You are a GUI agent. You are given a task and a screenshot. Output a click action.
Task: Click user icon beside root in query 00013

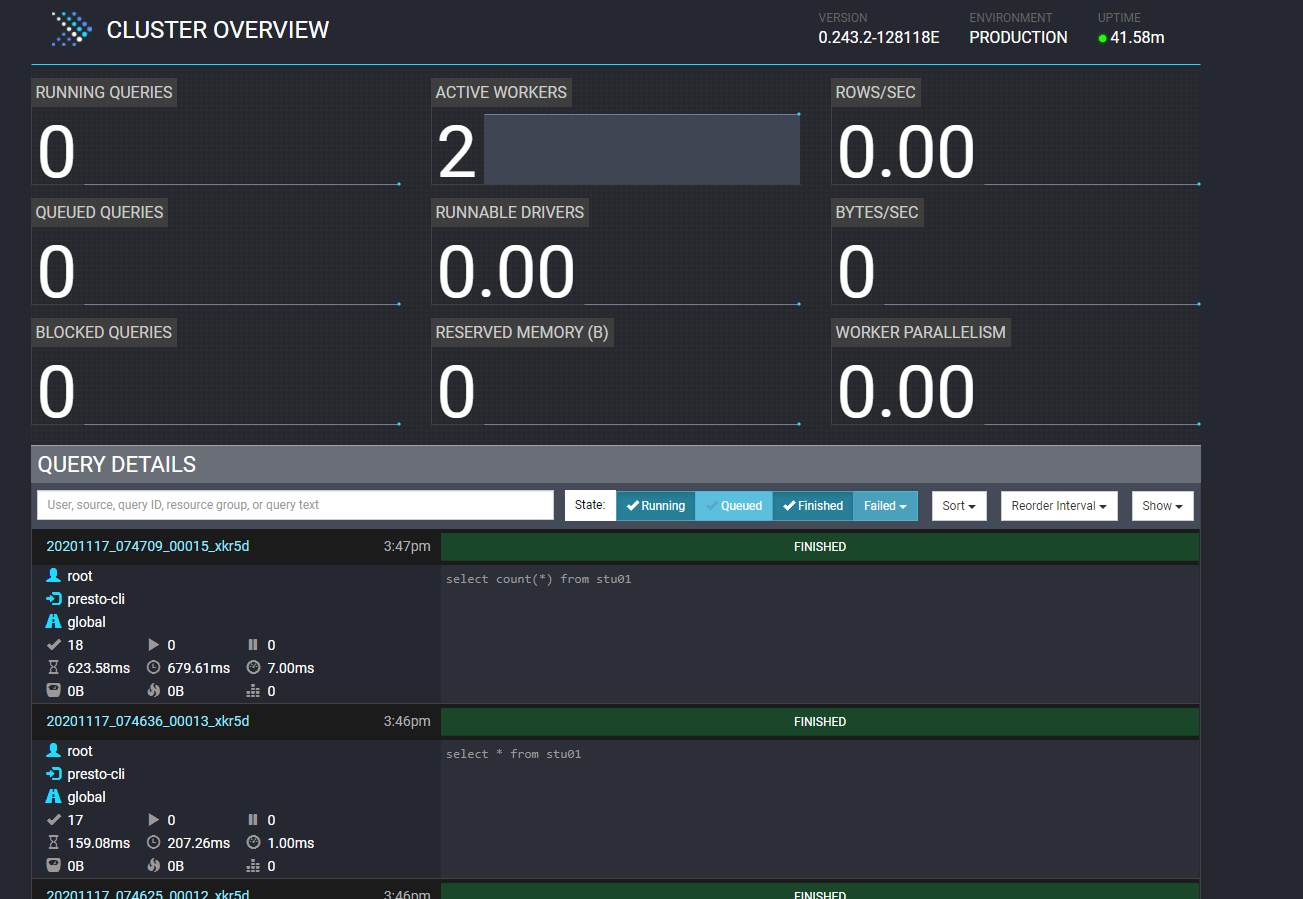[54, 751]
